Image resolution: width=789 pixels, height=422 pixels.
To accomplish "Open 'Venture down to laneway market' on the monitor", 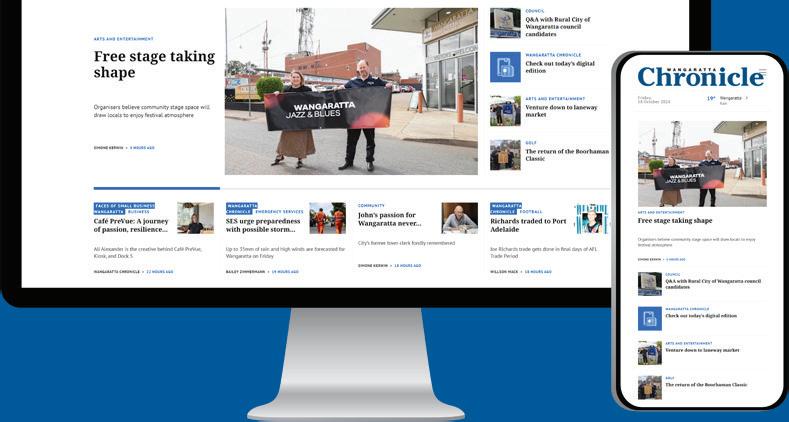I will 561,111.
